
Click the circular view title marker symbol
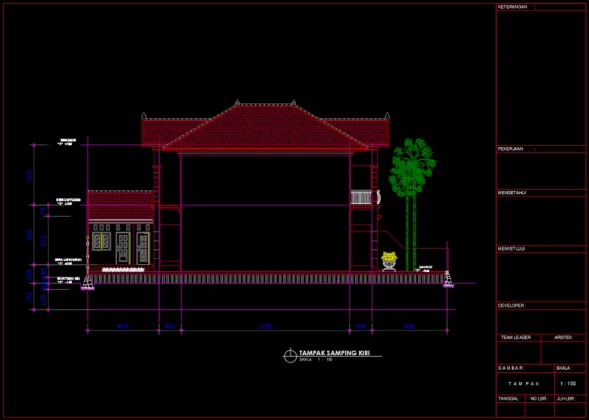pyautogui.click(x=290, y=355)
